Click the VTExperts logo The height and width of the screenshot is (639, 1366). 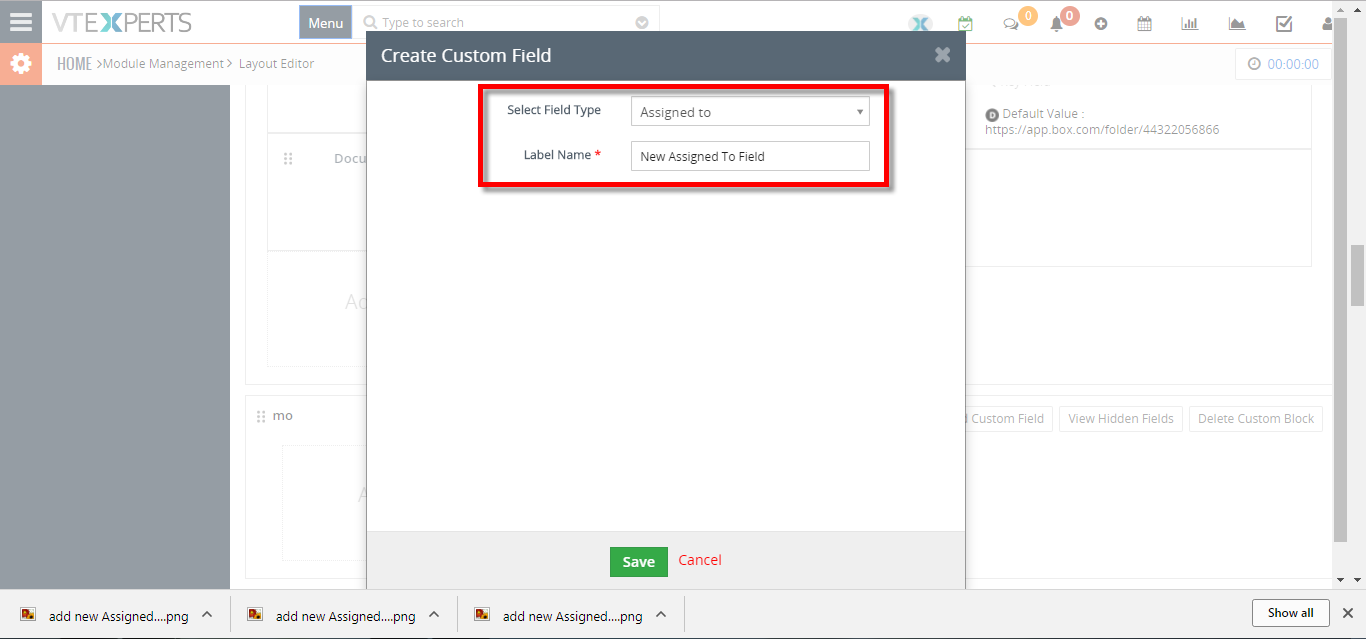click(x=121, y=22)
